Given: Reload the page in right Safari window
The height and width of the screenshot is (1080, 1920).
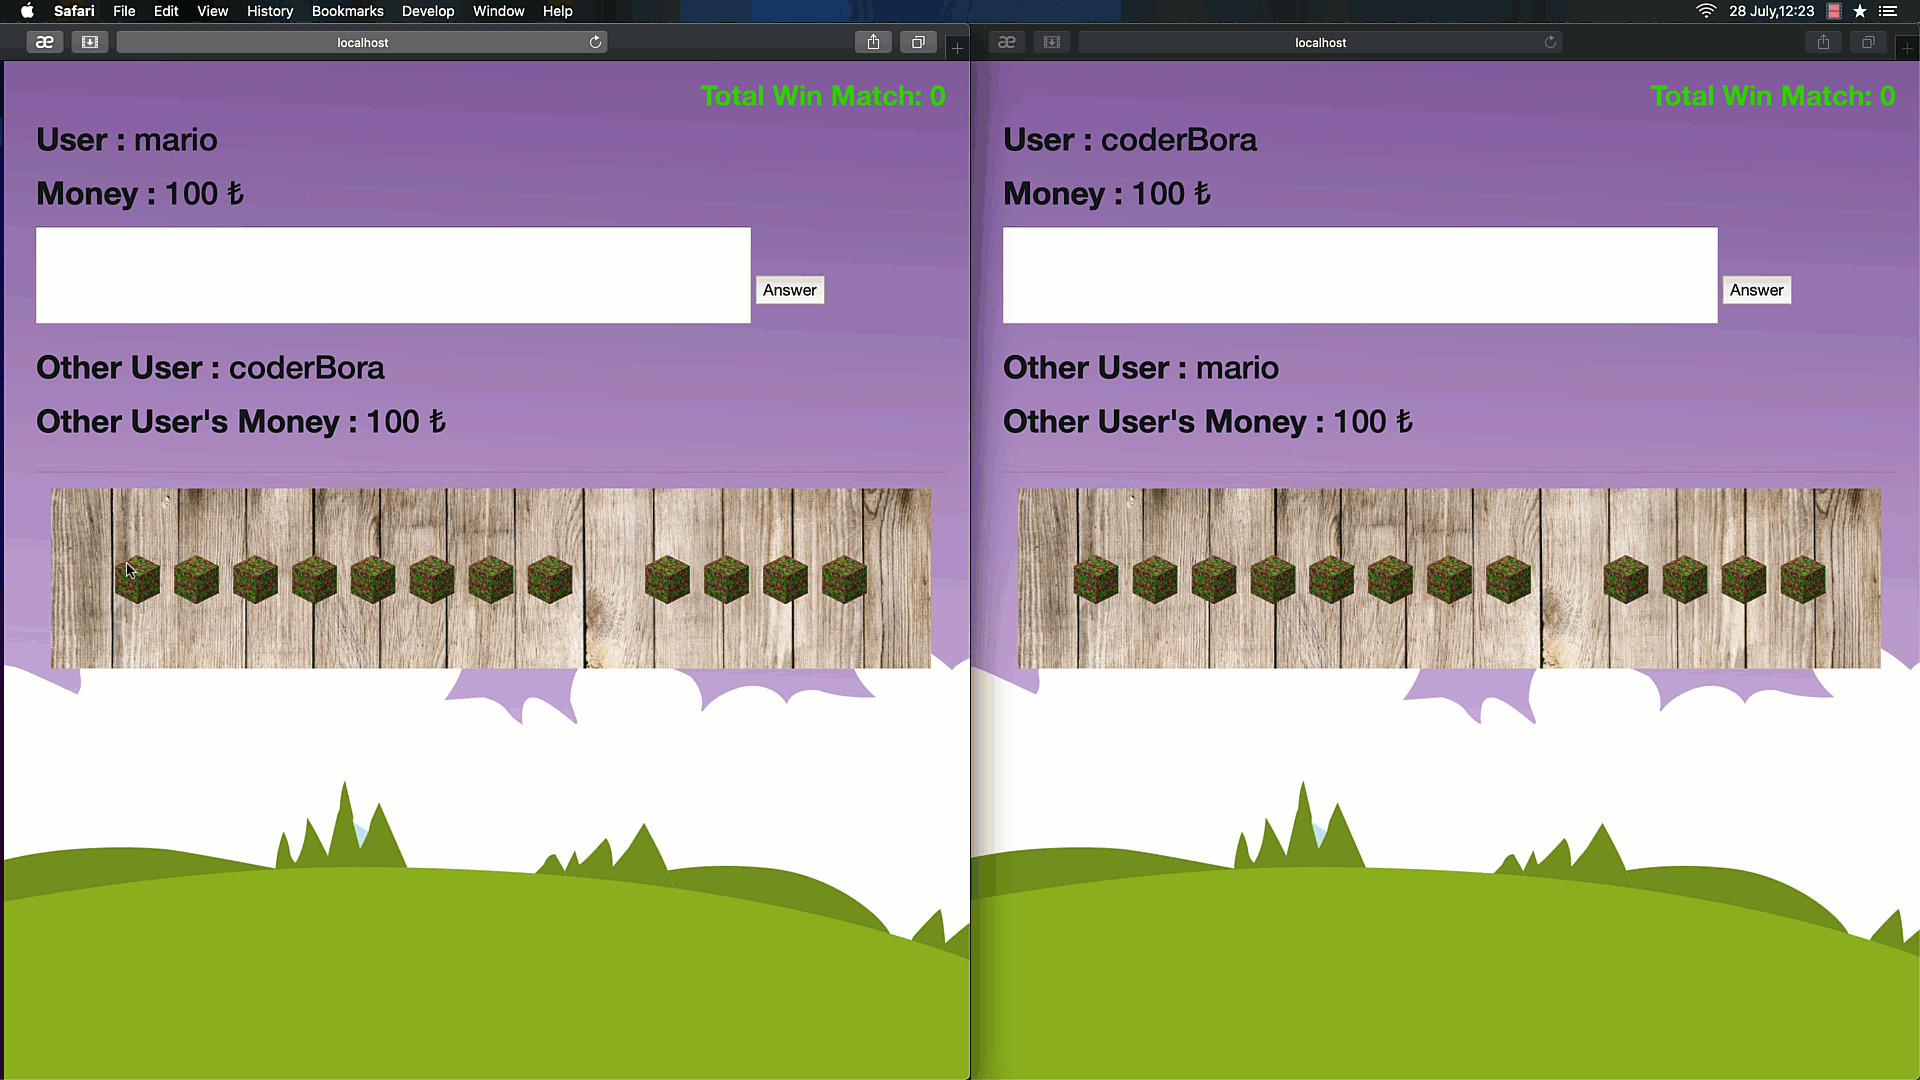Looking at the screenshot, I should click(1550, 42).
